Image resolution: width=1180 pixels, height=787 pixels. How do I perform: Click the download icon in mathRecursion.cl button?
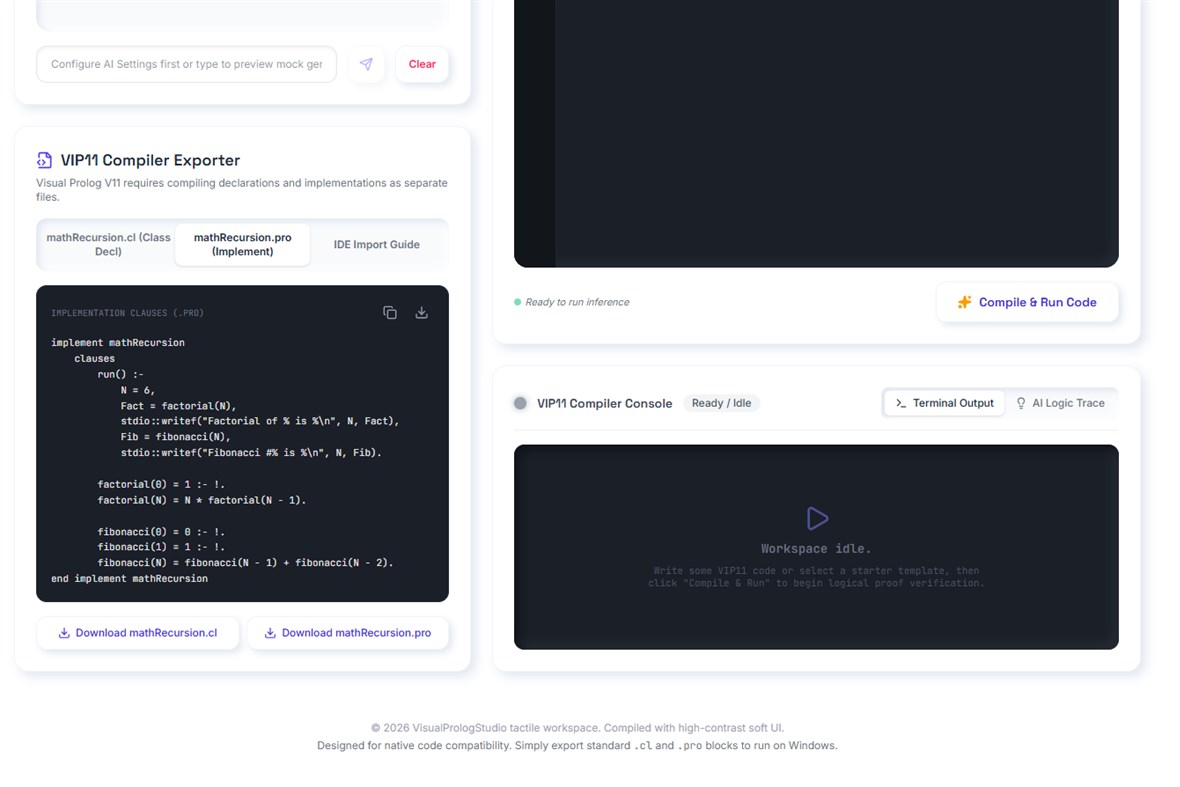pyautogui.click(x=64, y=633)
